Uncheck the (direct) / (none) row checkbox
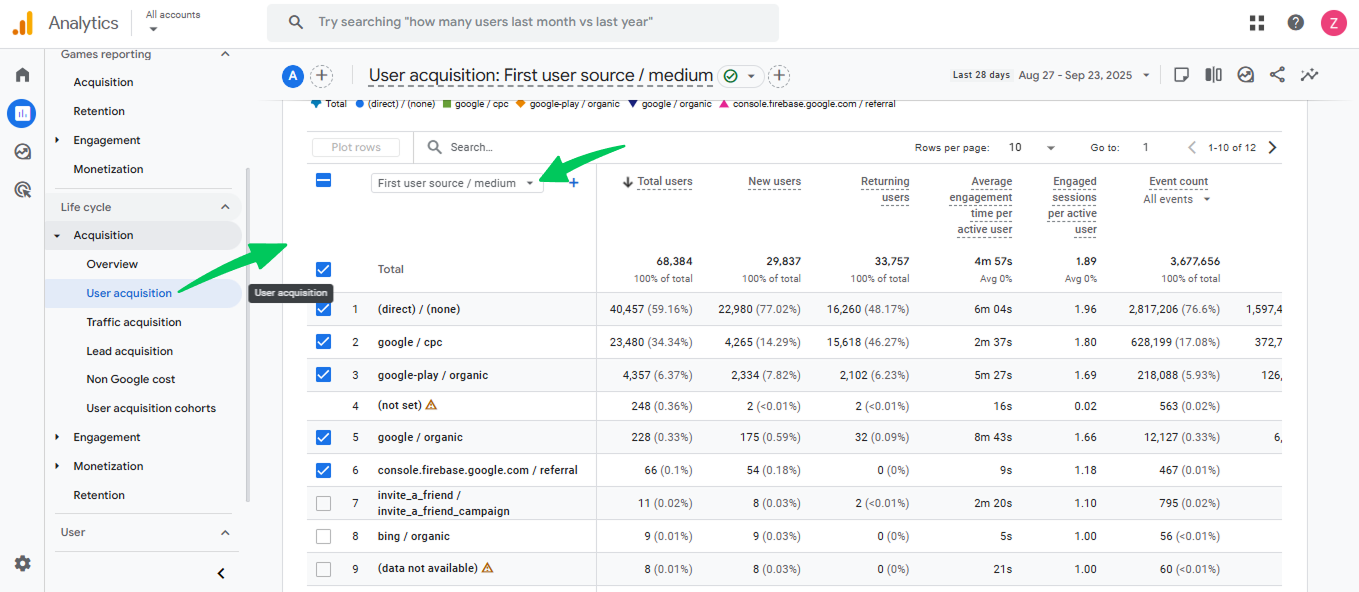Viewport: 1359px width, 592px height. click(323, 309)
